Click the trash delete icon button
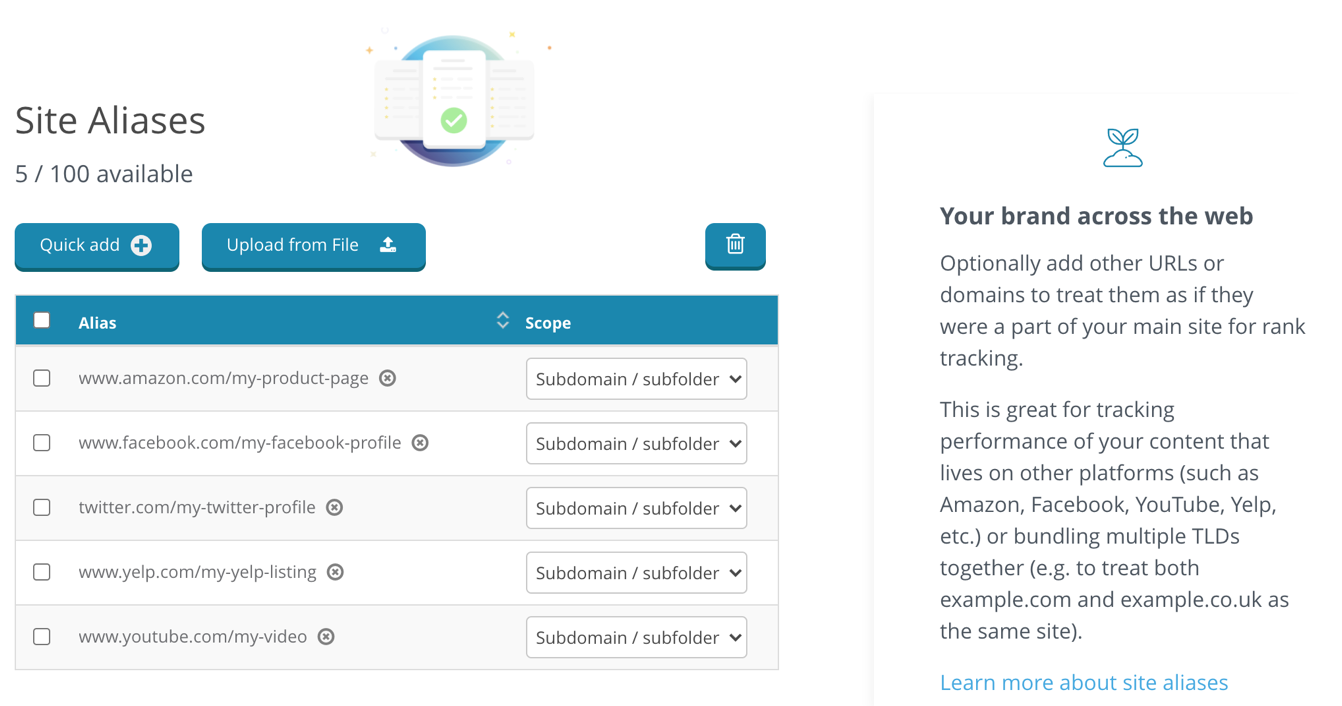1342x706 pixels. (x=735, y=245)
